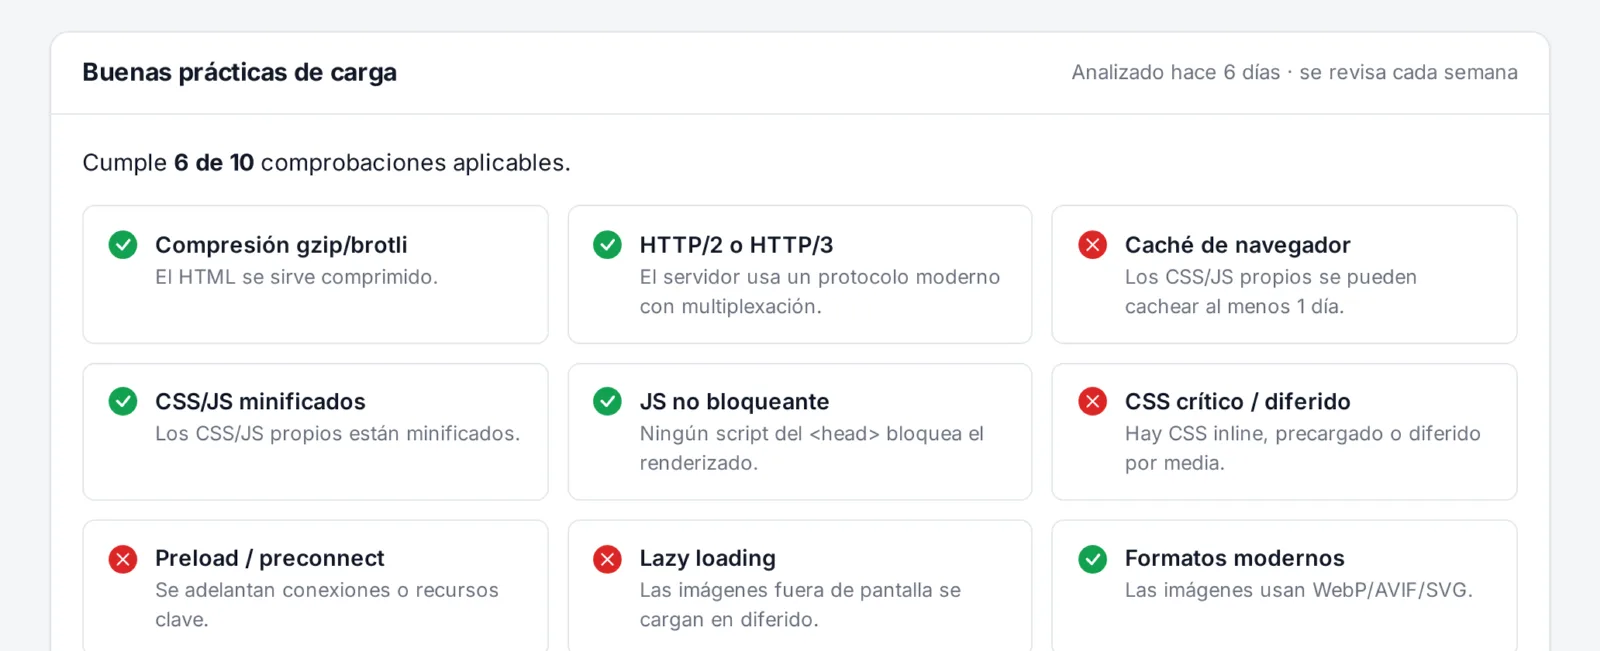Click description "Los CSS/JS propios están minificados."

(x=337, y=433)
